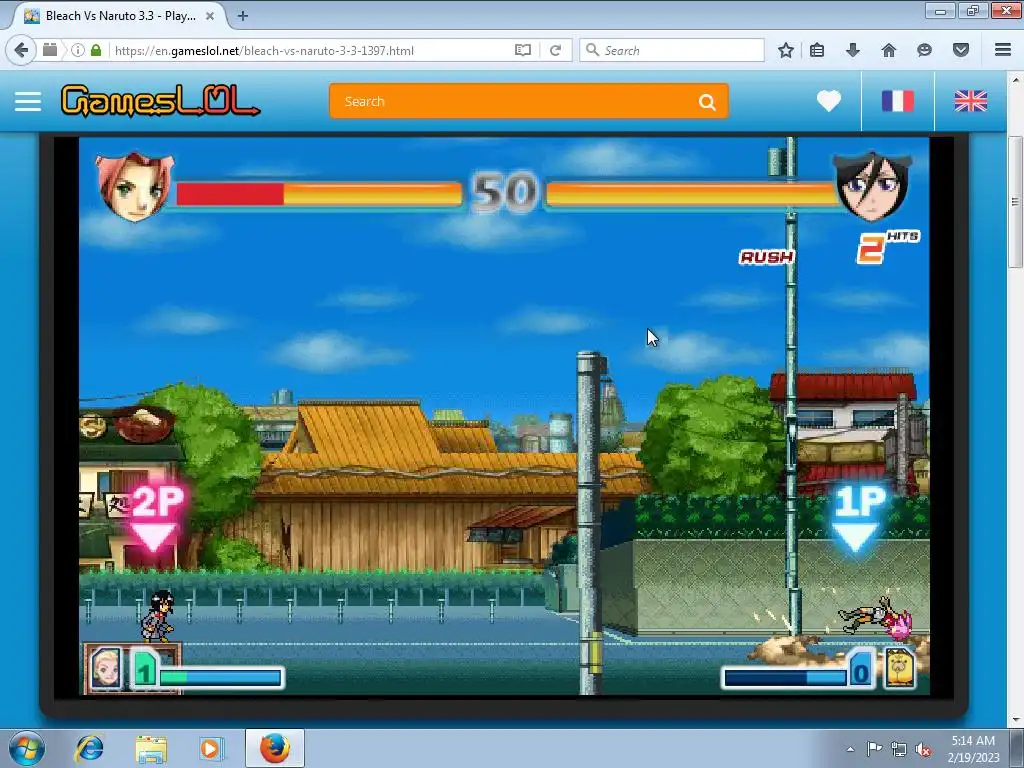Image resolution: width=1024 pixels, height=768 pixels.
Task: Open the GamesLOL site hamburger menu
Action: 28,101
